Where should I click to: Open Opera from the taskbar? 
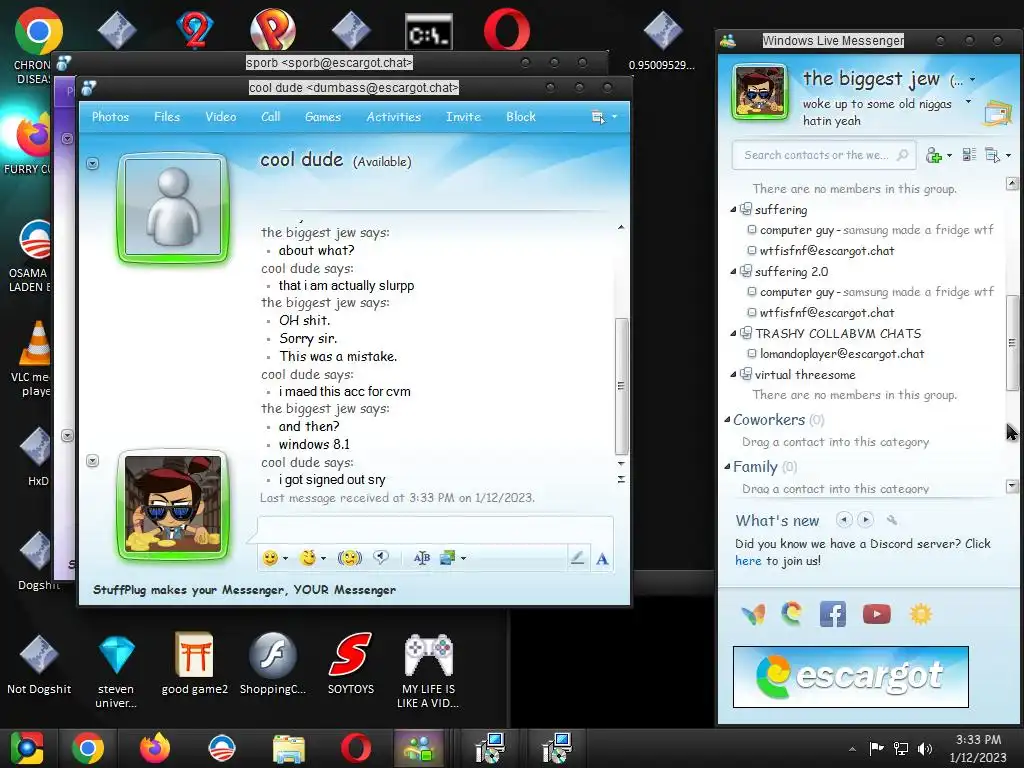pos(355,748)
